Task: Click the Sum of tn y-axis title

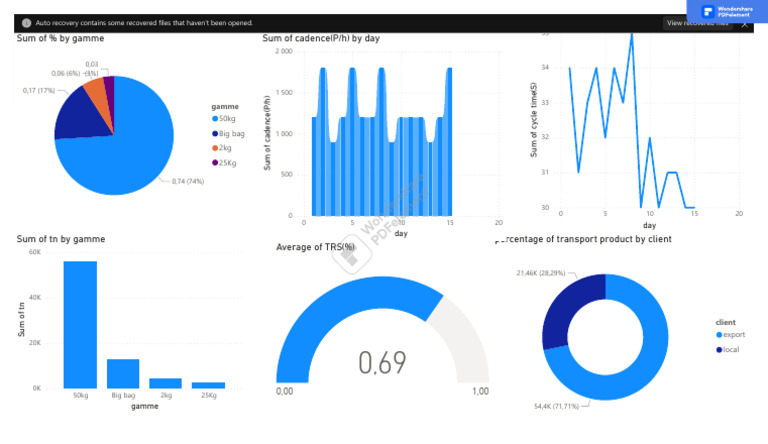Action: (21, 320)
